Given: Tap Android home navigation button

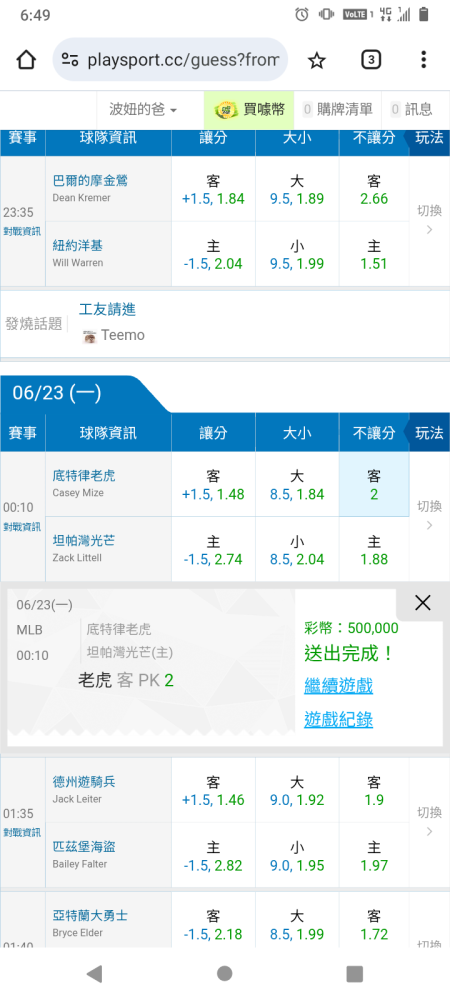Looking at the screenshot, I should click(224, 973).
